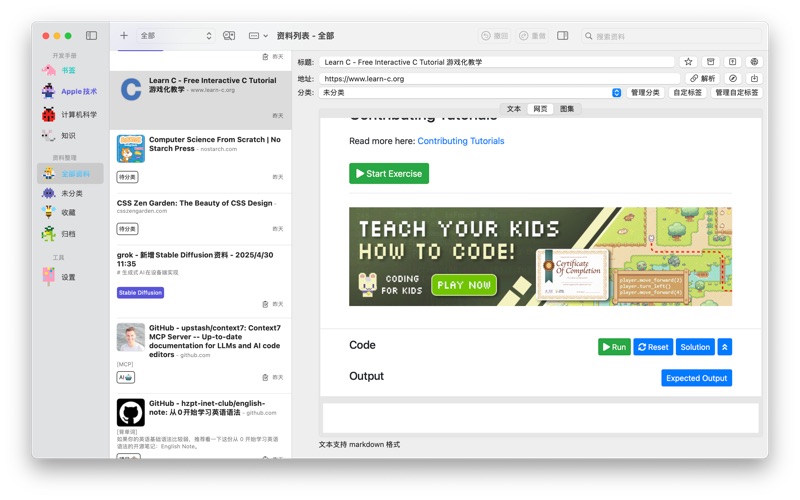Open 知识 in the sidebar
The image size is (800, 500).
click(x=68, y=136)
